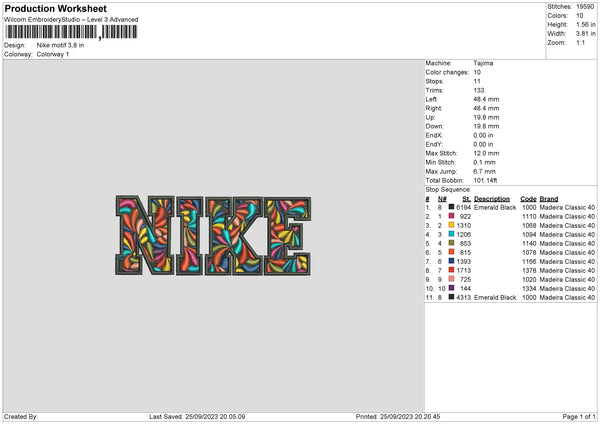The image size is (600, 424).
Task: Select thread code 1068 in the stop sequence
Action: (529, 225)
